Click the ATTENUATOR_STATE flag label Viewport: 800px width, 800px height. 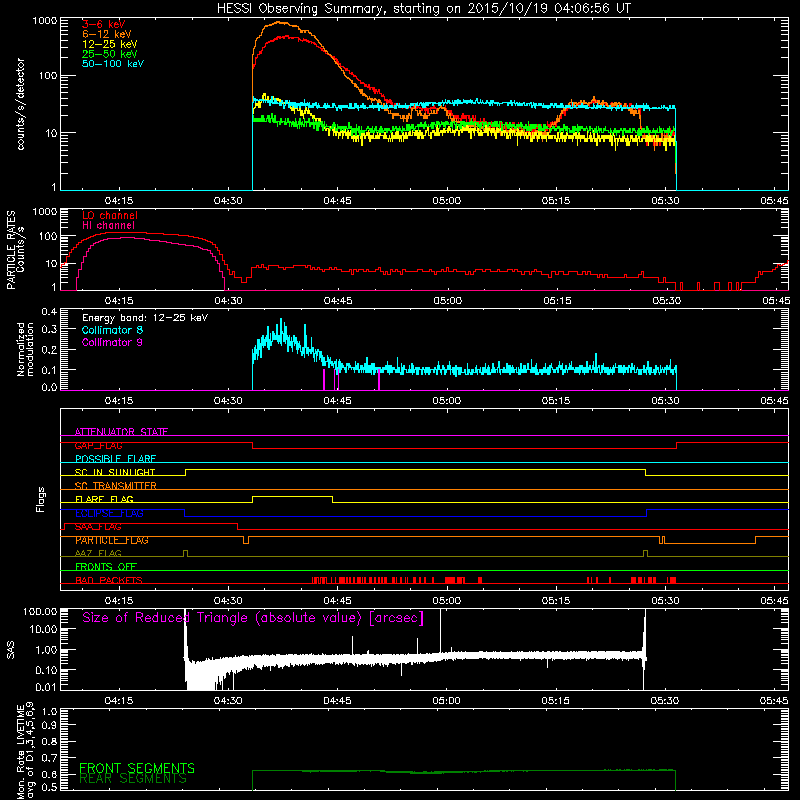(x=121, y=432)
